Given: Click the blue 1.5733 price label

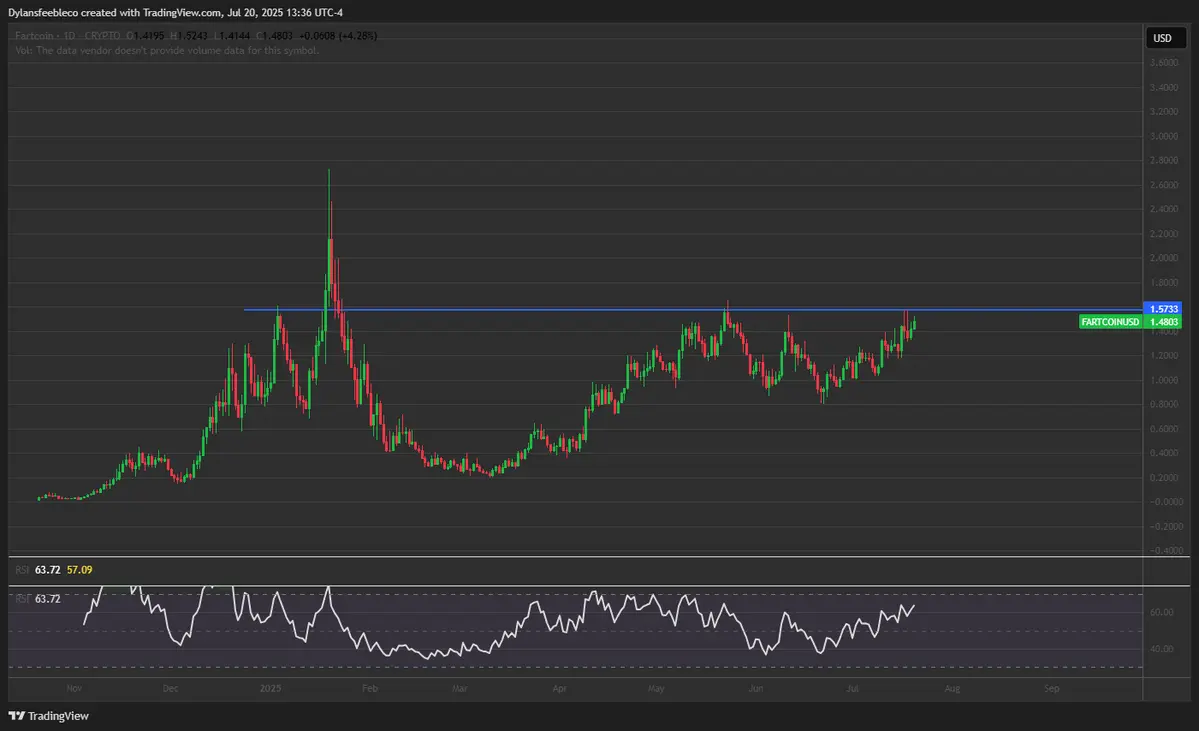Looking at the screenshot, I should click(1162, 309).
